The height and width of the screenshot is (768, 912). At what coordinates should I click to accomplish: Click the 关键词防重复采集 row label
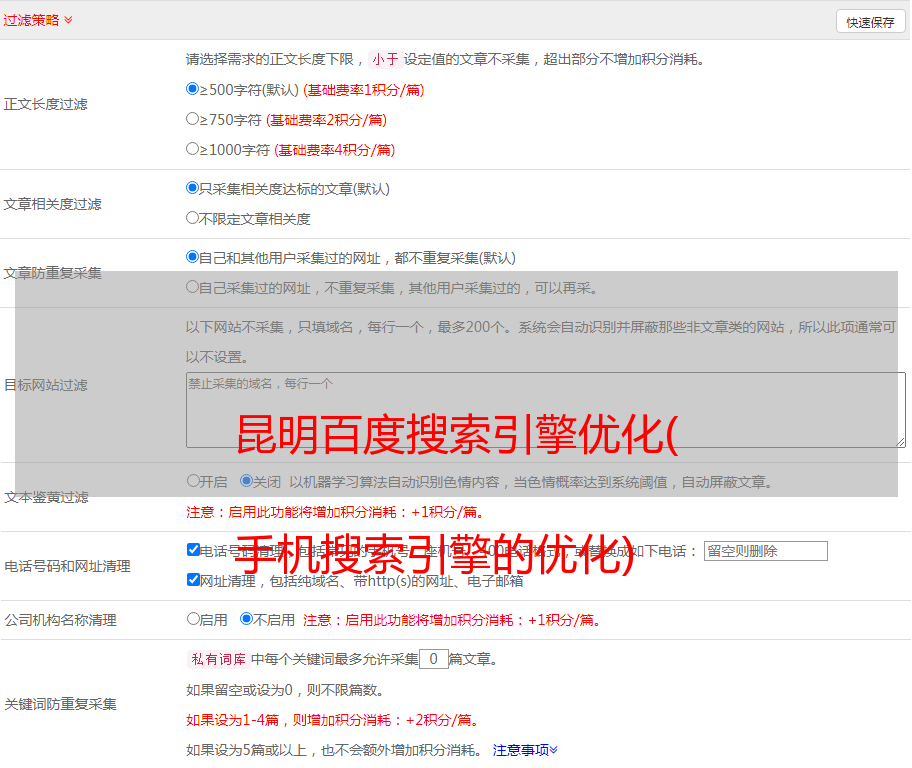pos(60,705)
